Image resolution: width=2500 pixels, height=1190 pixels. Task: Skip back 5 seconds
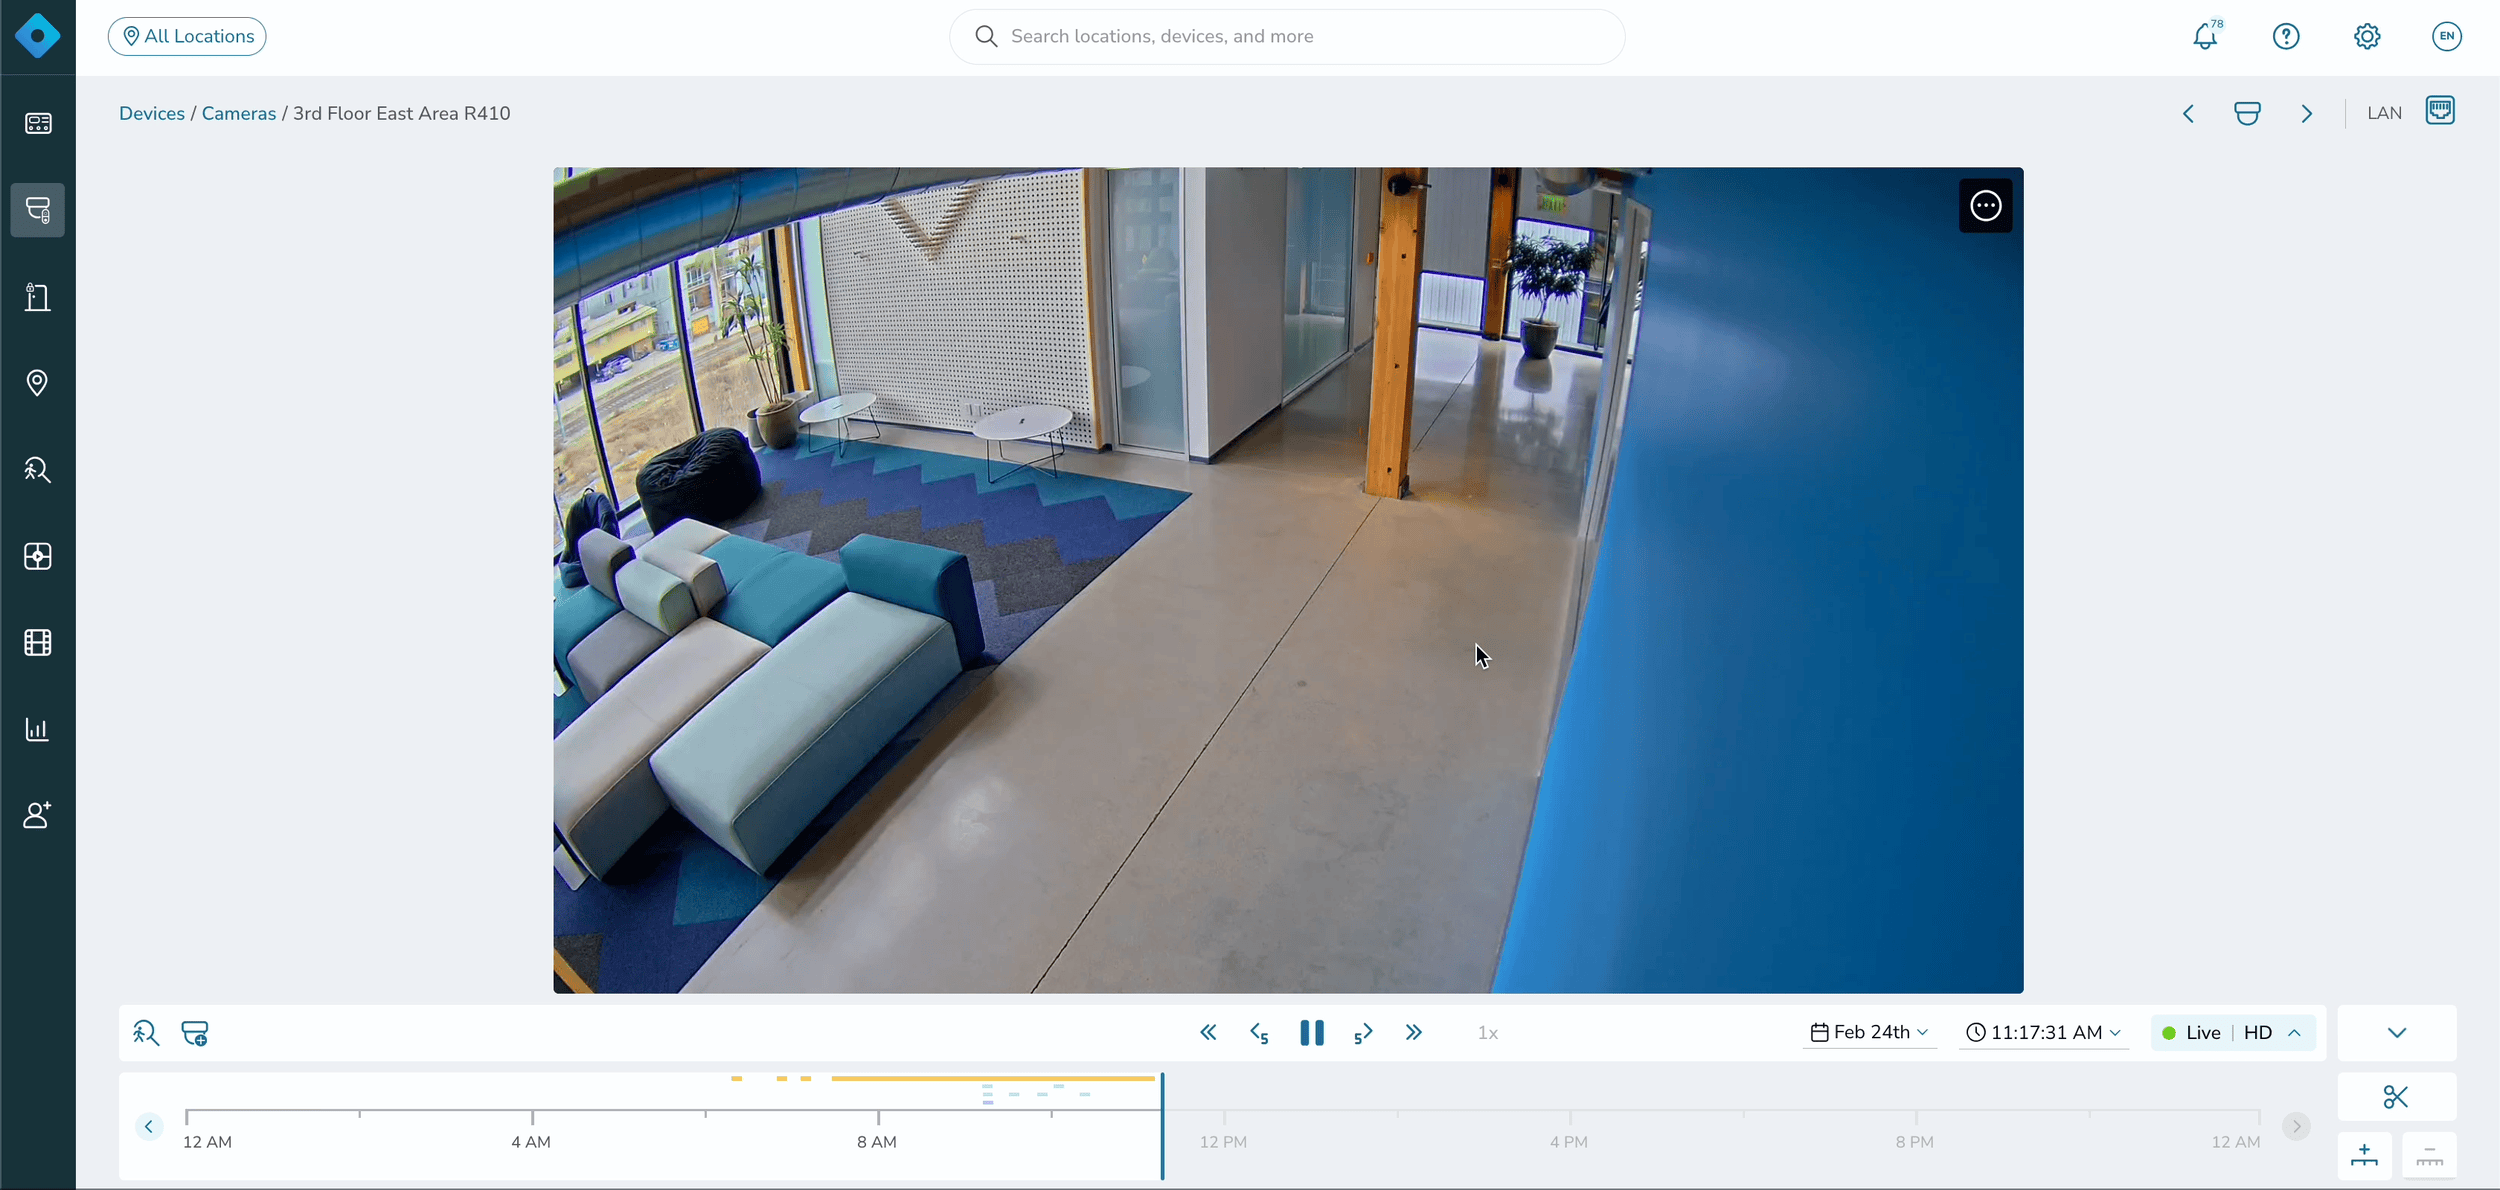(1259, 1033)
